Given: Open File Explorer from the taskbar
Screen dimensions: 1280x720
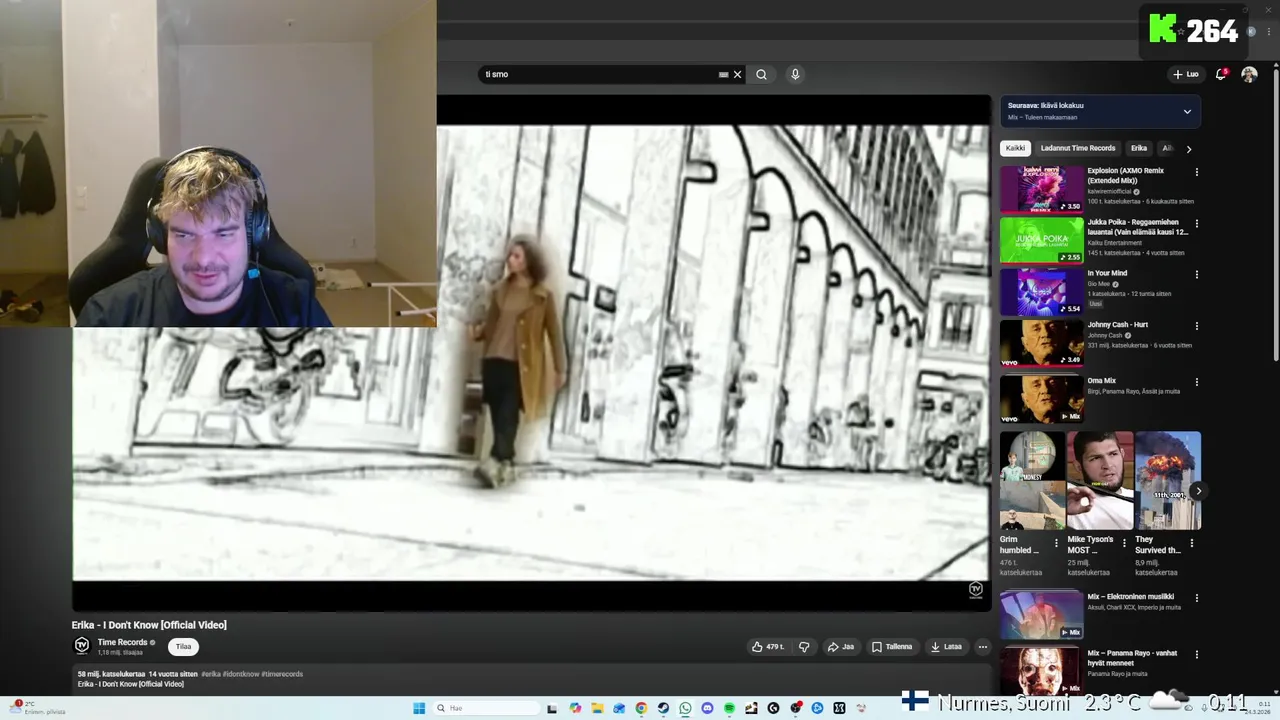Looking at the screenshot, I should click(597, 708).
